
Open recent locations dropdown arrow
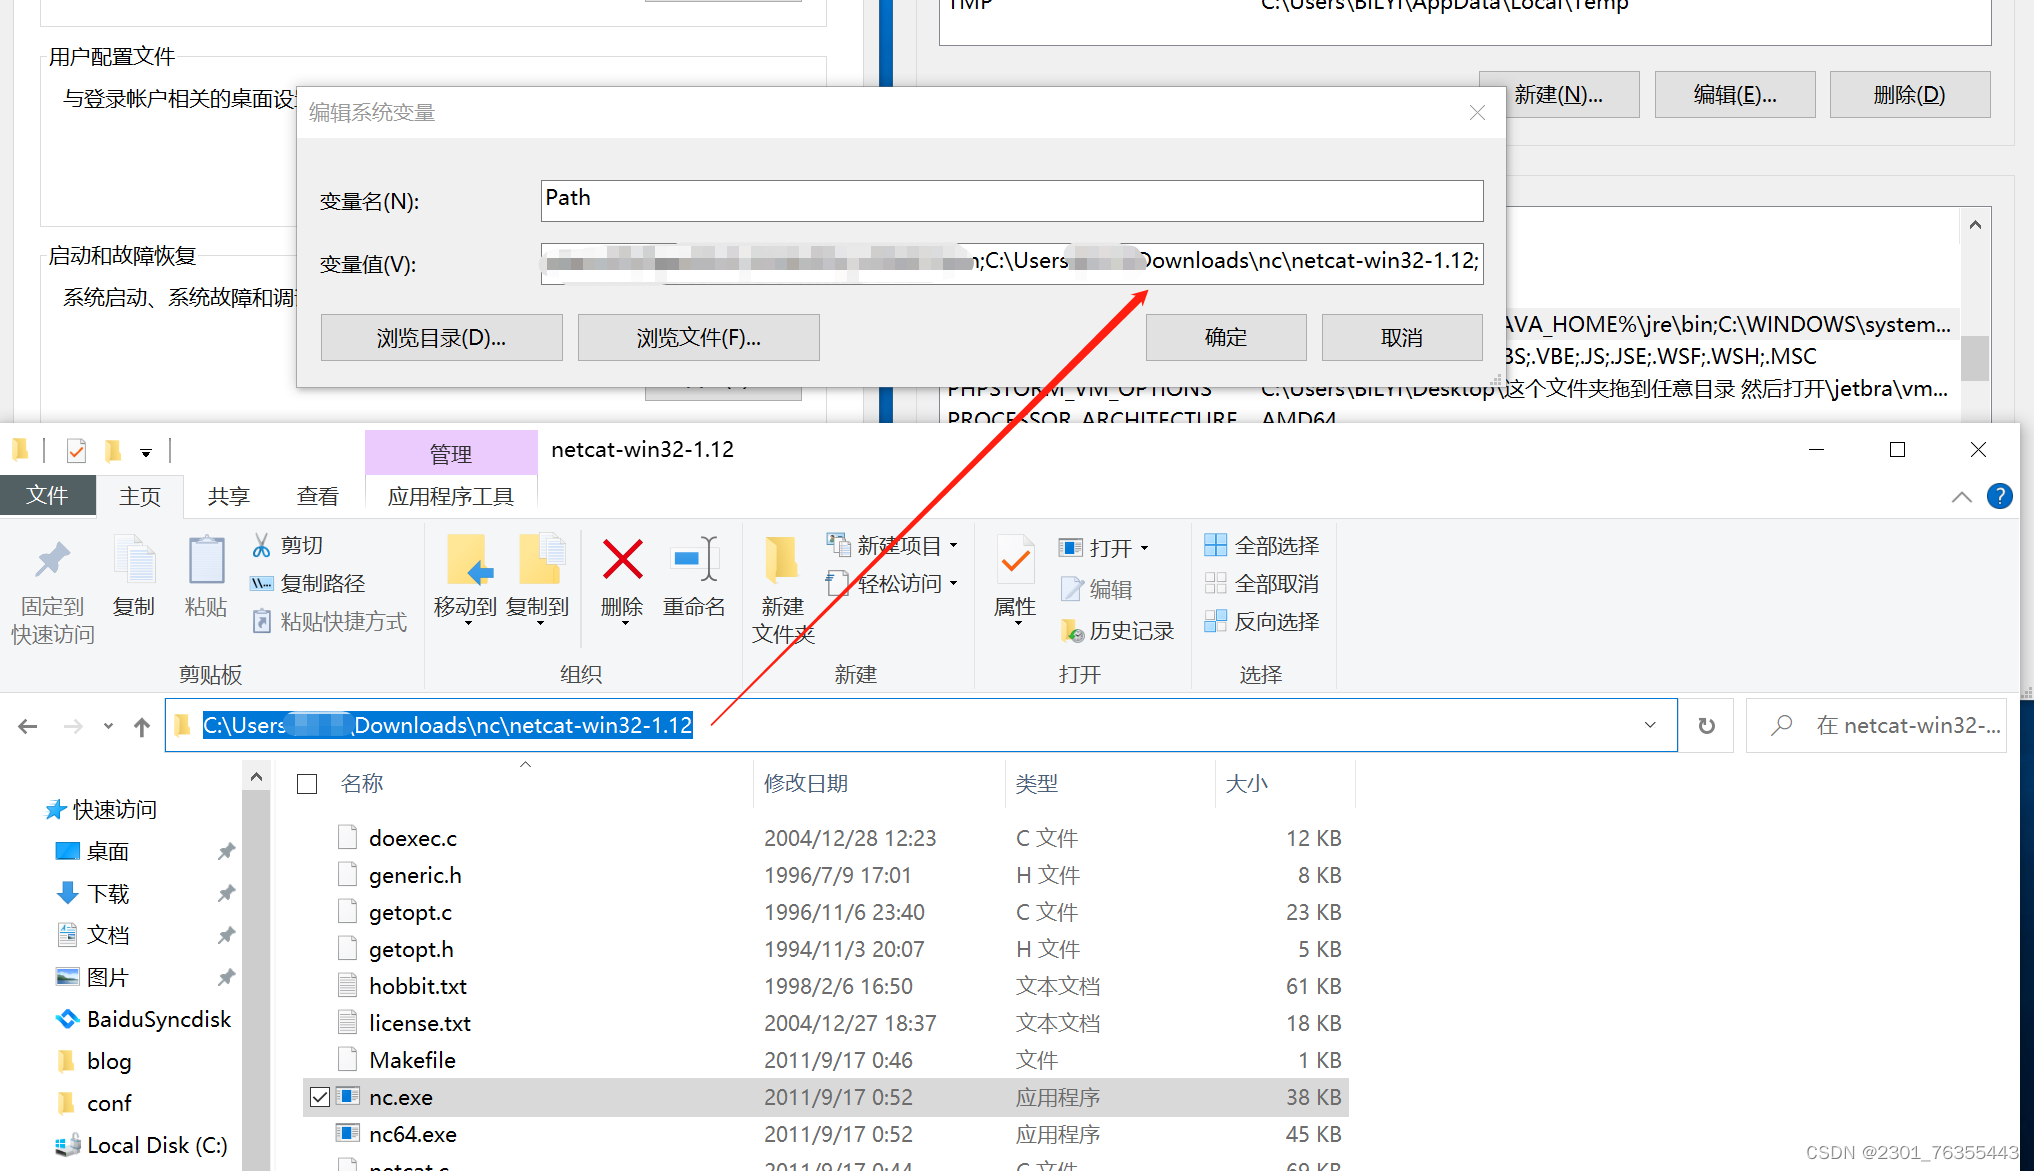click(x=108, y=726)
